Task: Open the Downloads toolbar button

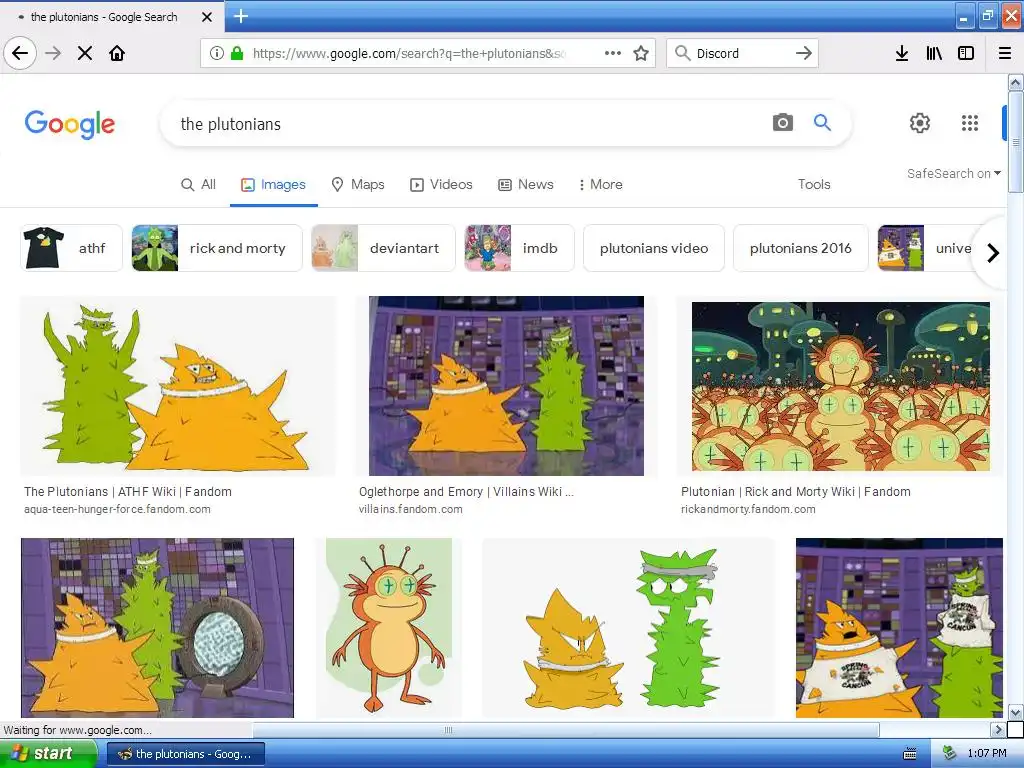Action: (x=902, y=53)
